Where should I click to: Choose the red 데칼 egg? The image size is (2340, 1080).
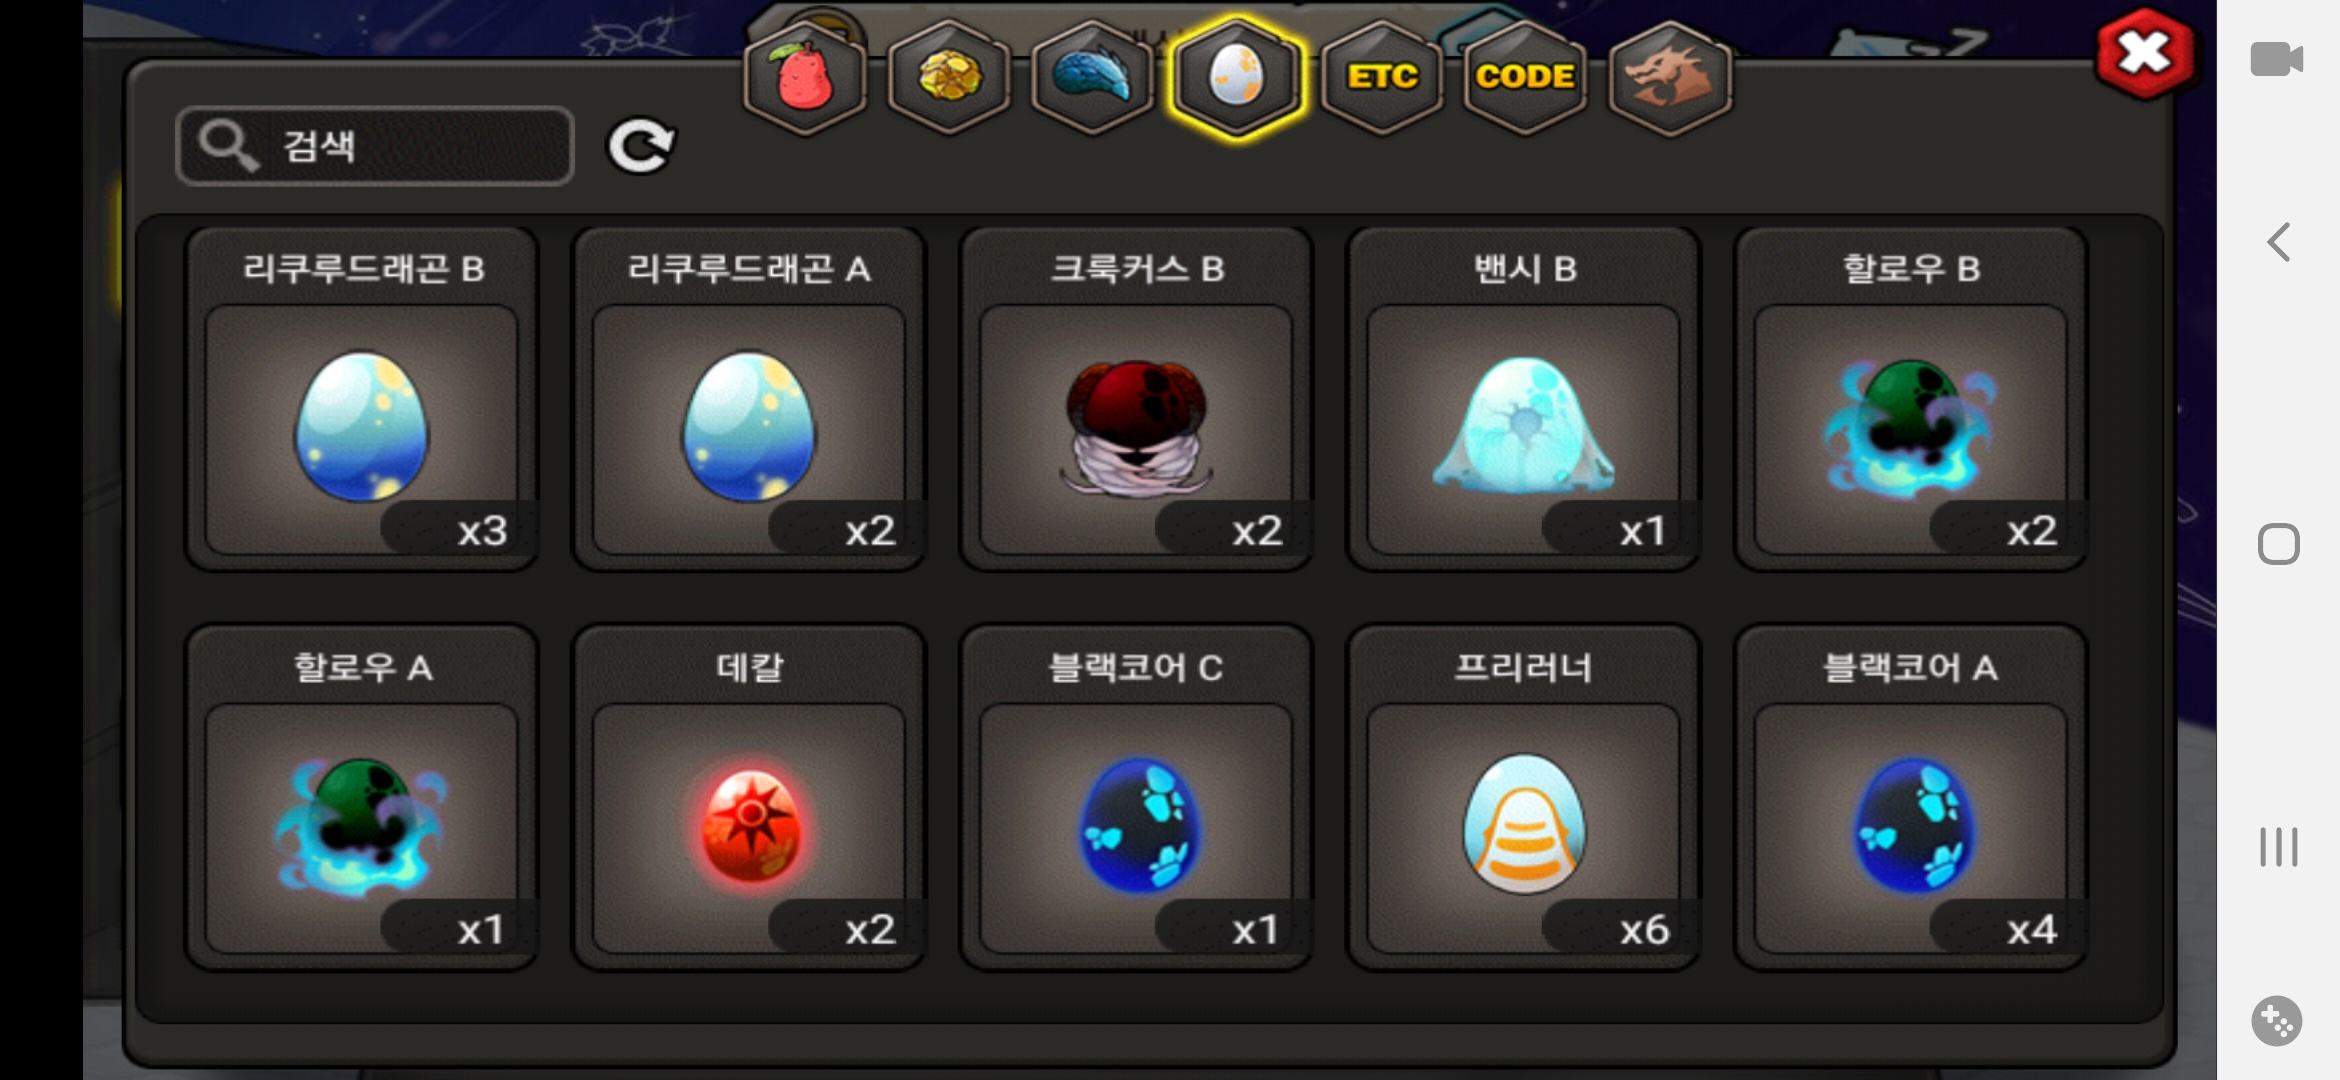[x=749, y=797]
